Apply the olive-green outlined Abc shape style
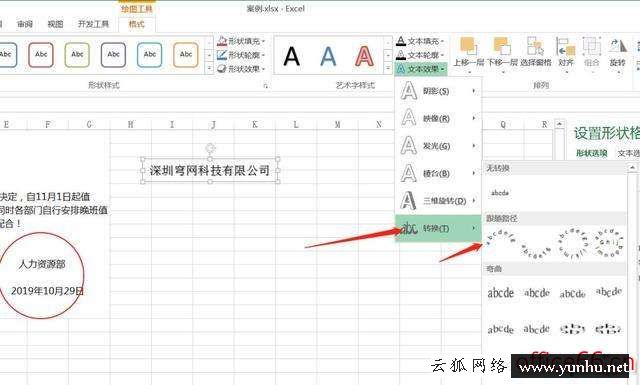 [77, 55]
